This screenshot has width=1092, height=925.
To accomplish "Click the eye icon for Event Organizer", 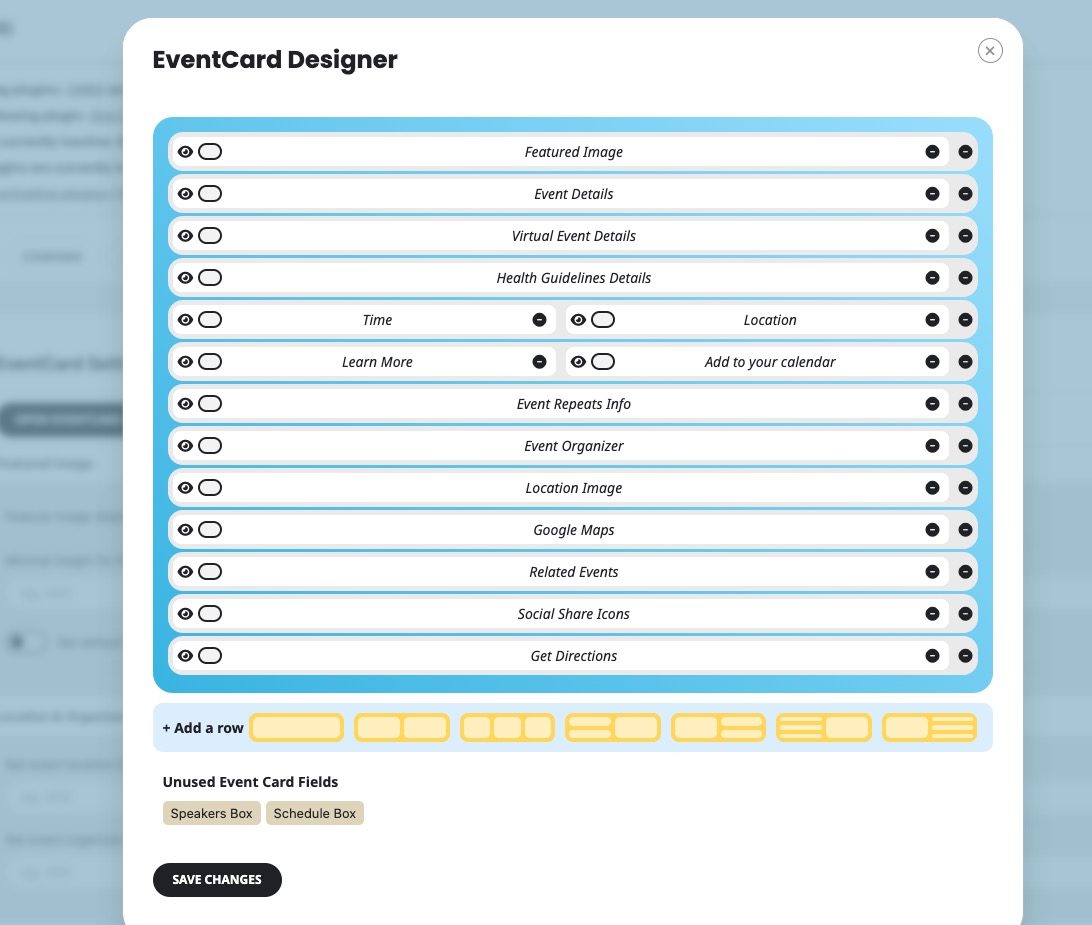I will (x=185, y=446).
